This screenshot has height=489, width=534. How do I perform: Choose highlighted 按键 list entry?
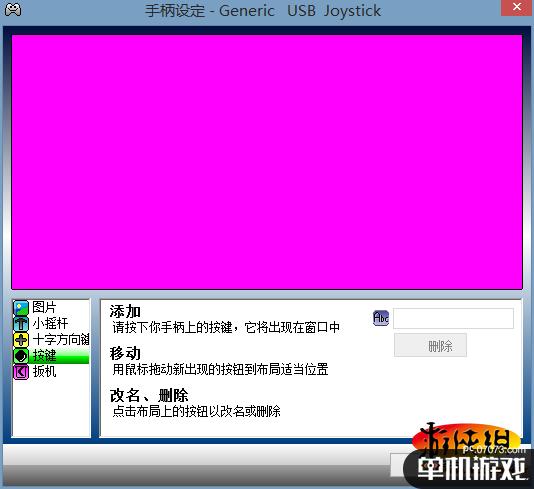[x=51, y=356]
